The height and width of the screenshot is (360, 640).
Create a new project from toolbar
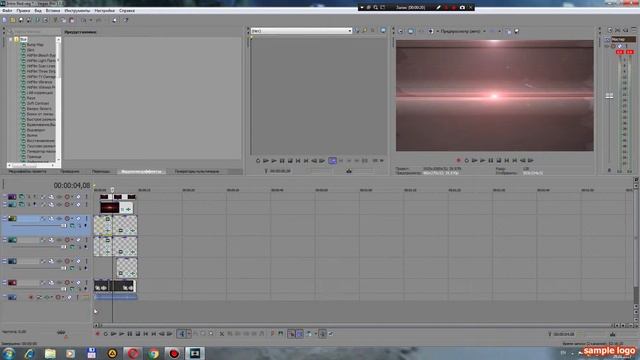click(x=5, y=20)
